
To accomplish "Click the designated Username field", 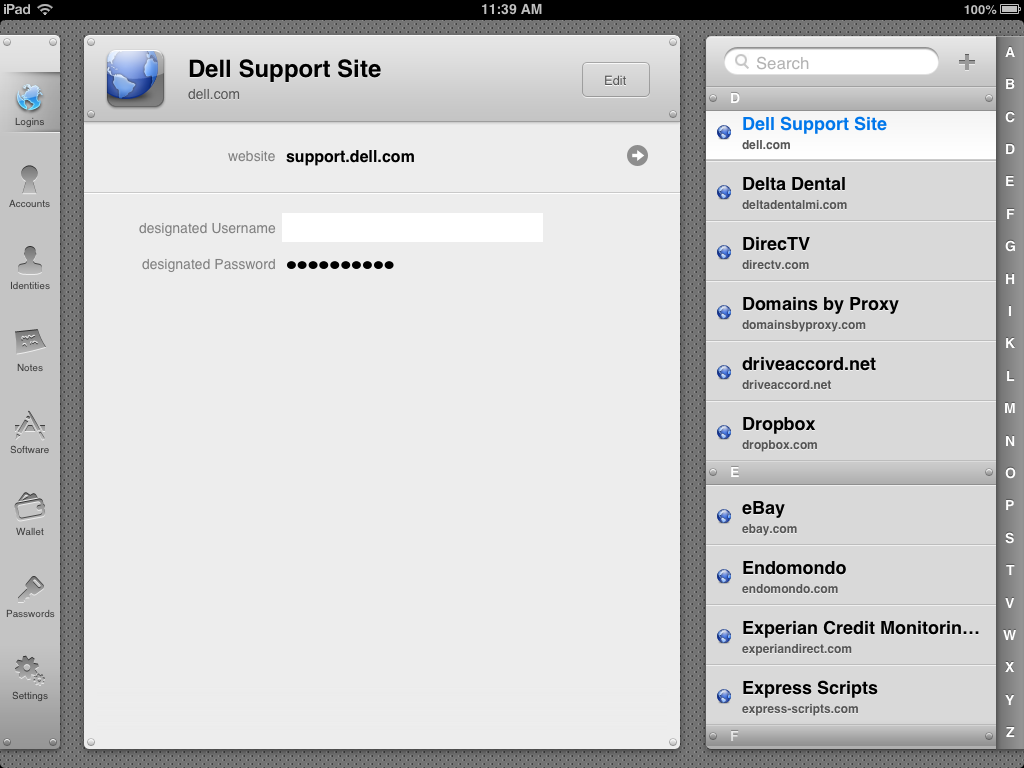I will [412, 228].
